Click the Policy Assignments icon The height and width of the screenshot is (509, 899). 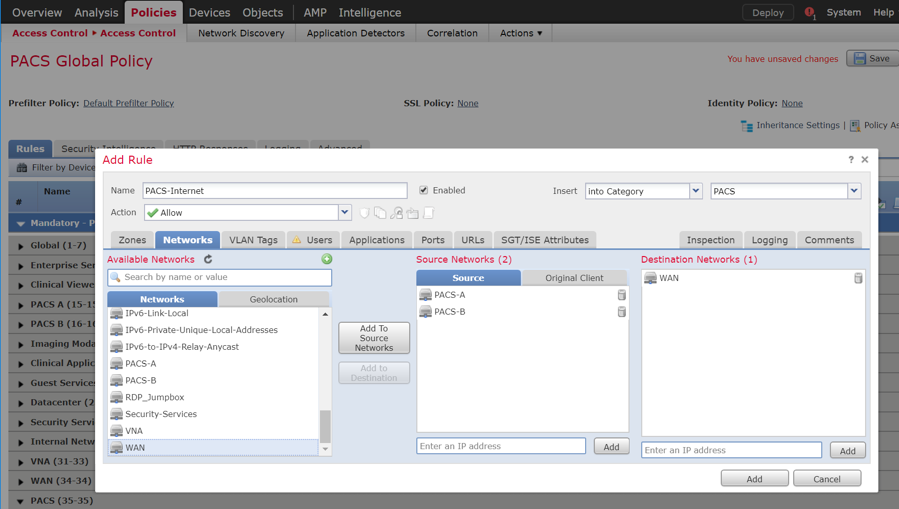[x=855, y=126]
